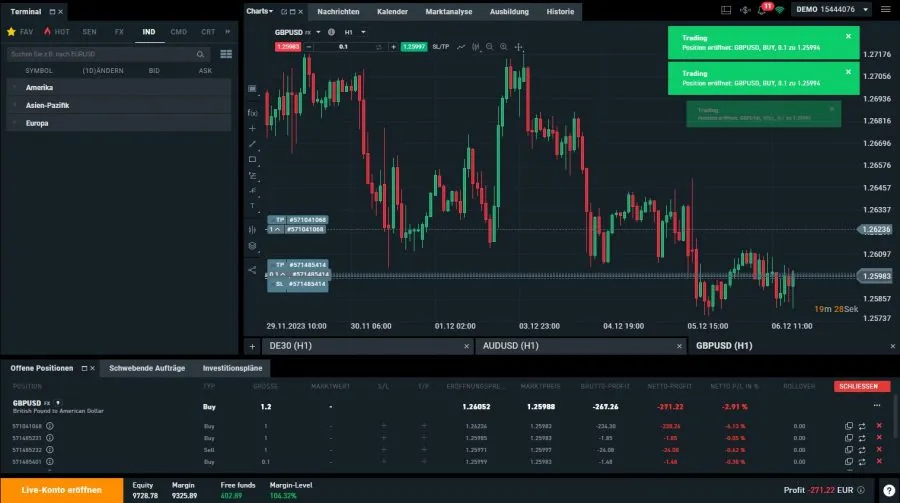
Task: Share the chart using the share icon
Action: coord(252,270)
